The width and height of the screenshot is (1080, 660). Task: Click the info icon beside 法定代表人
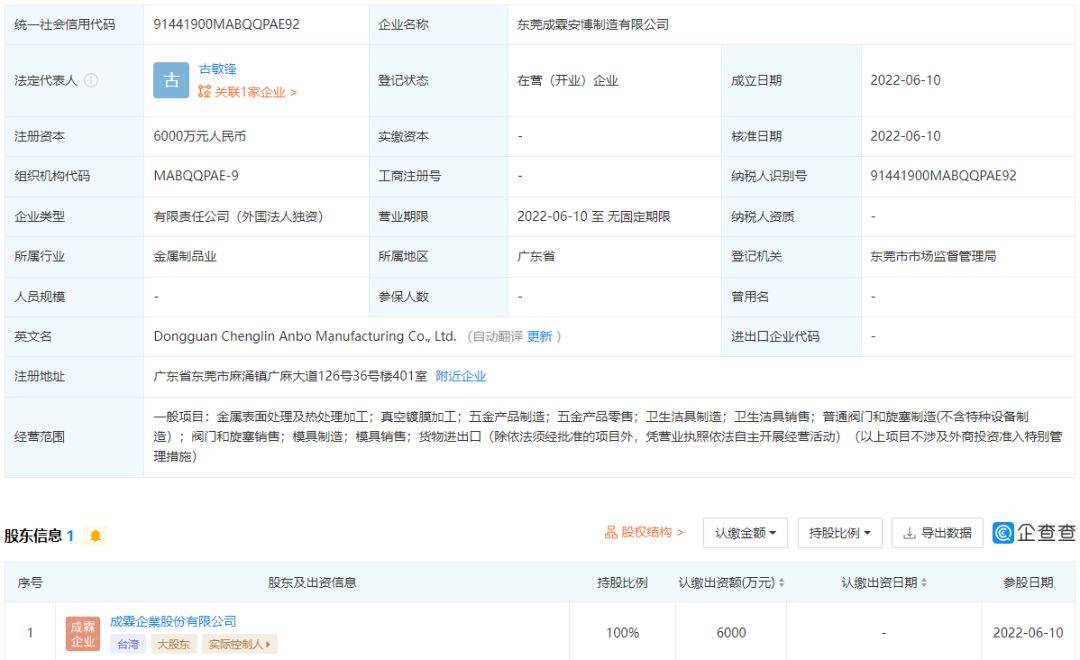tap(92, 81)
